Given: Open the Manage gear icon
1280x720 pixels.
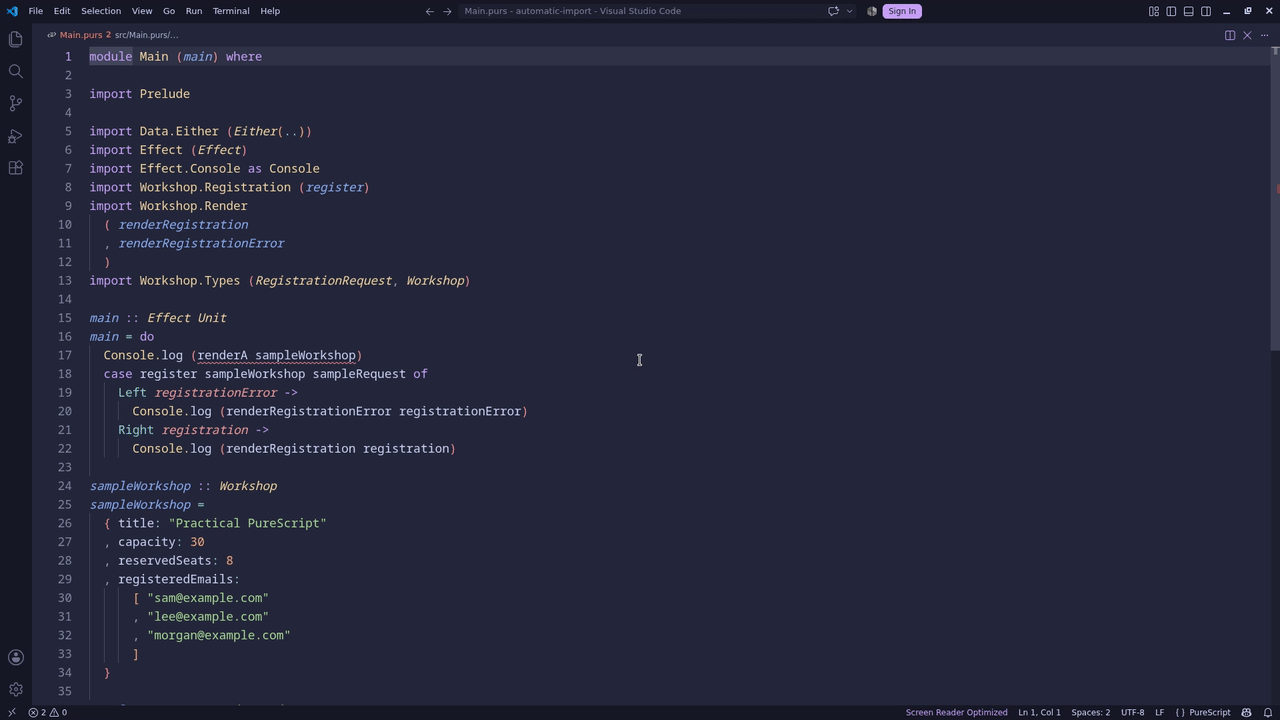Looking at the screenshot, I should coord(15,689).
